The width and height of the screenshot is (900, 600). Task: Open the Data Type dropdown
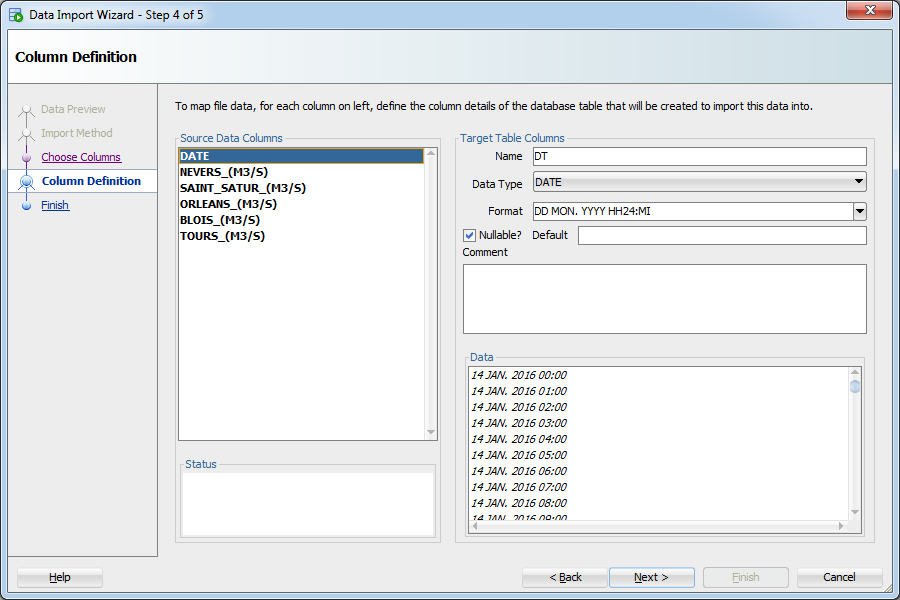point(699,182)
